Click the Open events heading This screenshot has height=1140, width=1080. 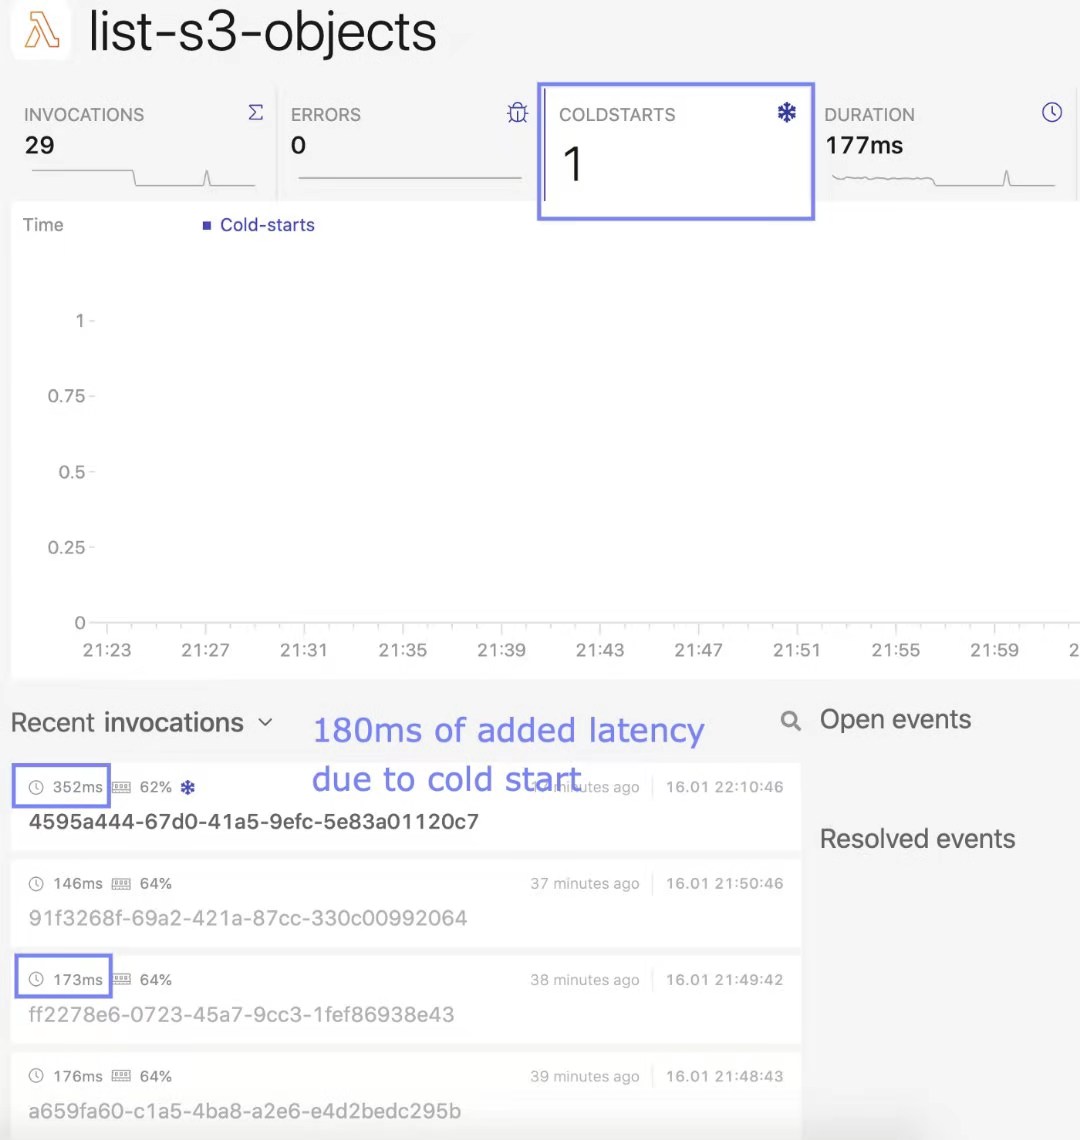pos(895,720)
